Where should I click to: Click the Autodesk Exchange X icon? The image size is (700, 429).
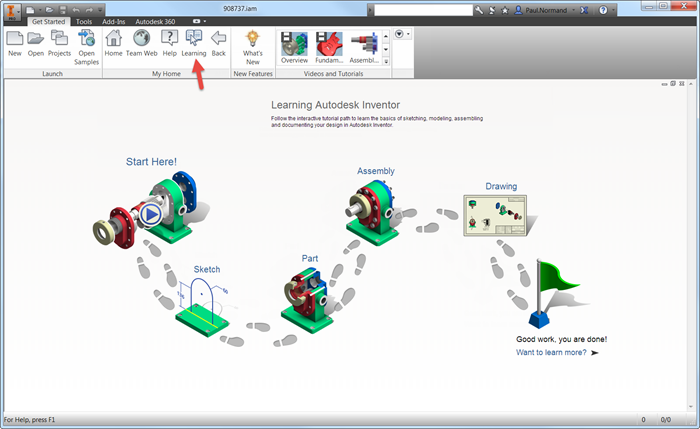584,10
